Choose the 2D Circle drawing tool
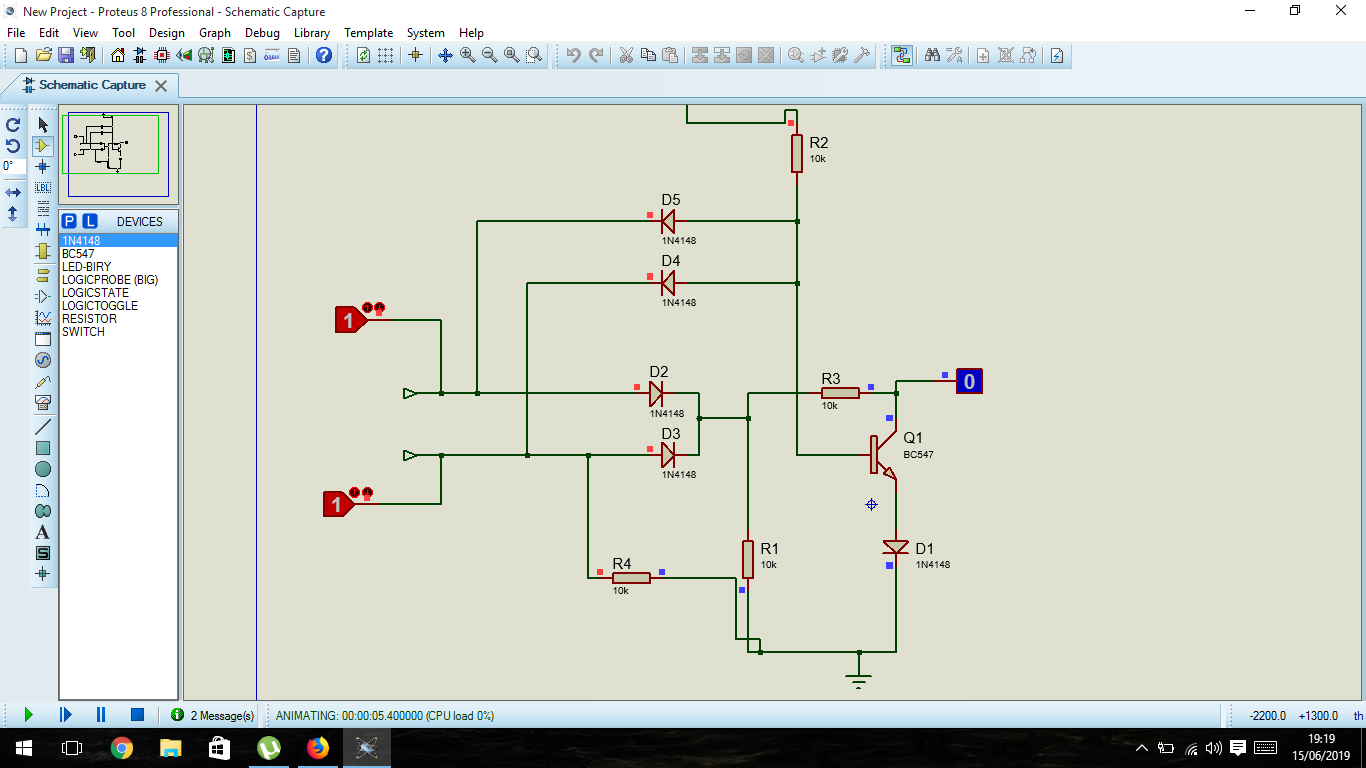 click(x=43, y=469)
